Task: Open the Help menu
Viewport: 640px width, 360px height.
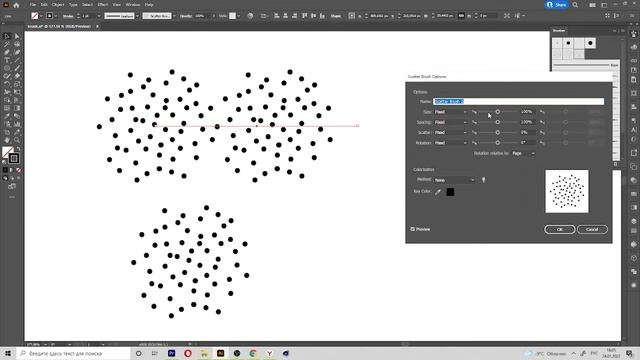Action: click(x=149, y=5)
